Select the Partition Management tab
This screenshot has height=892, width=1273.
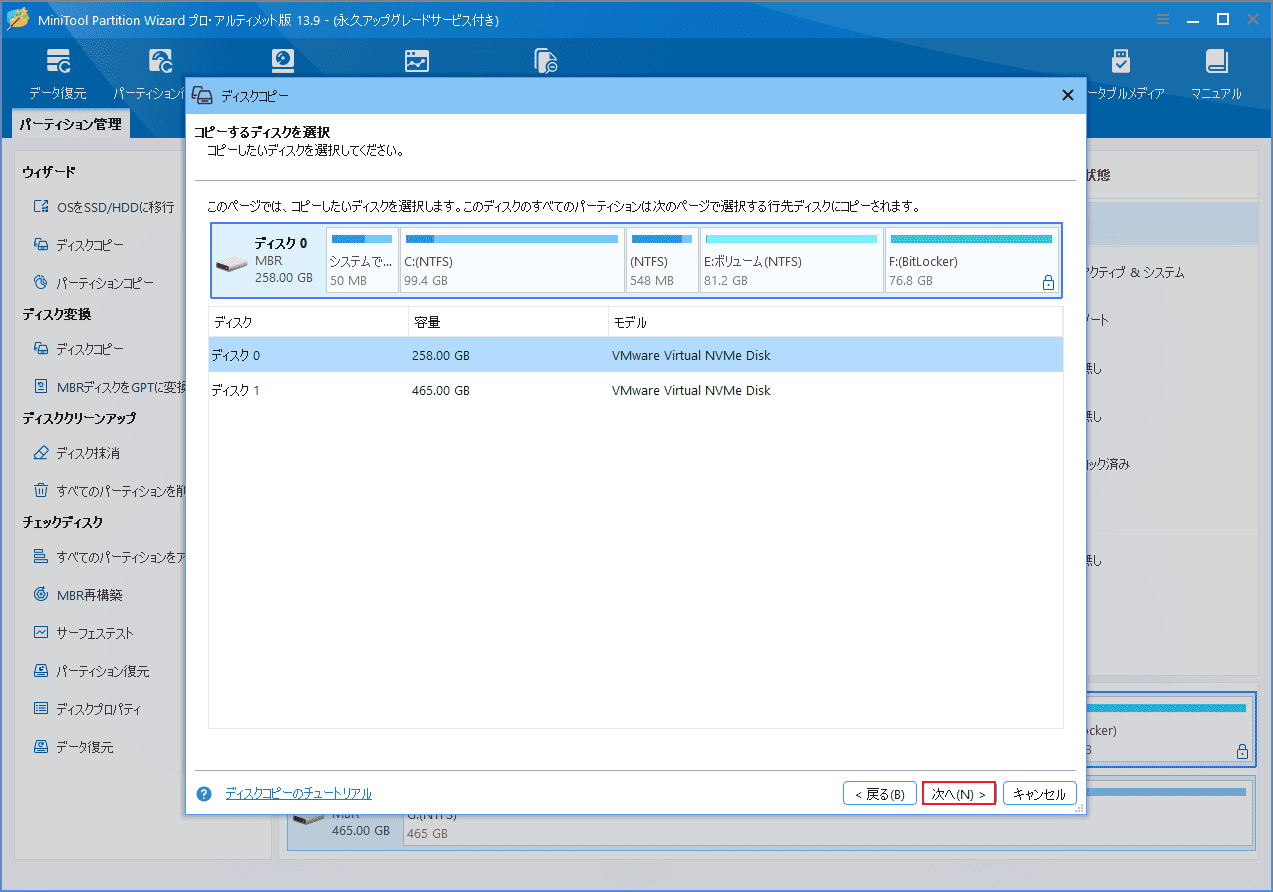(70, 125)
